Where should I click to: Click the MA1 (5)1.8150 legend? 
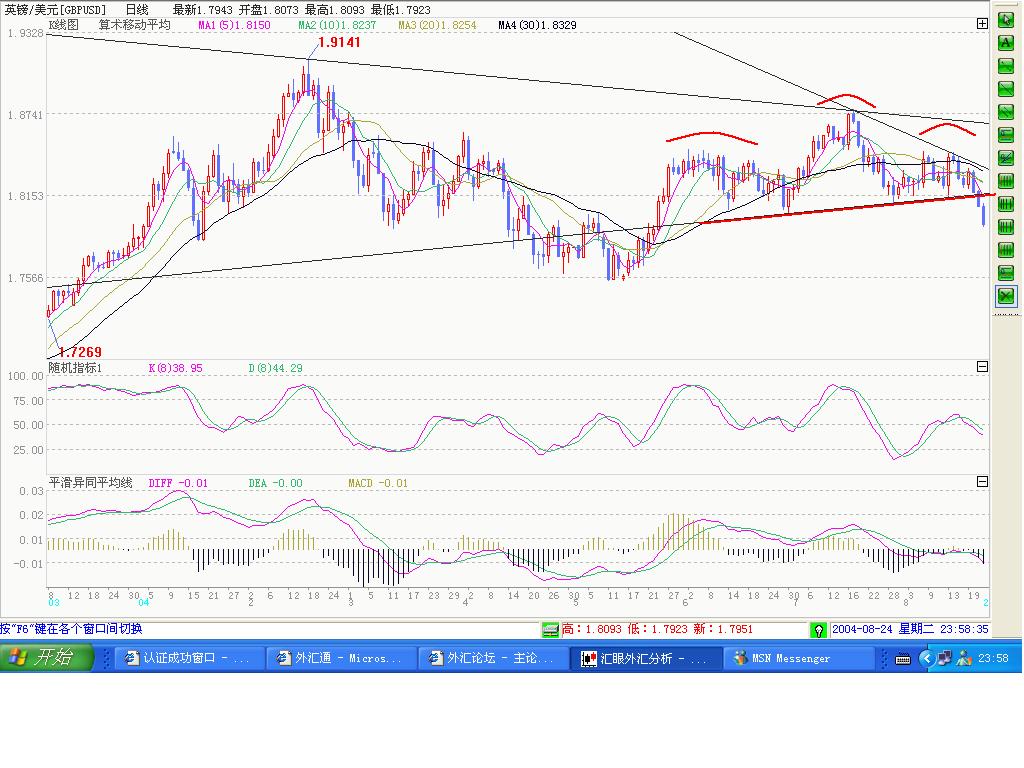234,25
